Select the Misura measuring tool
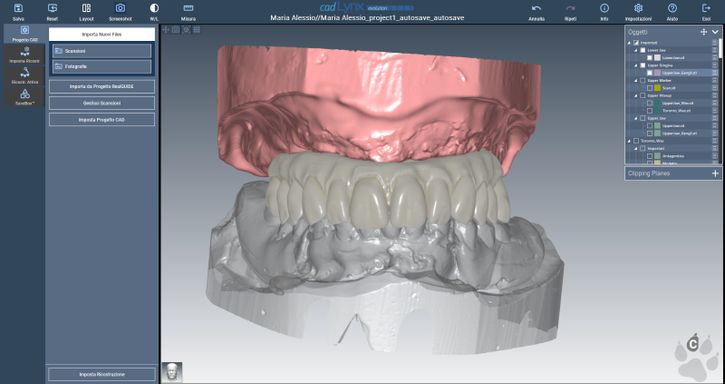This screenshot has height=384, width=725. click(188, 8)
